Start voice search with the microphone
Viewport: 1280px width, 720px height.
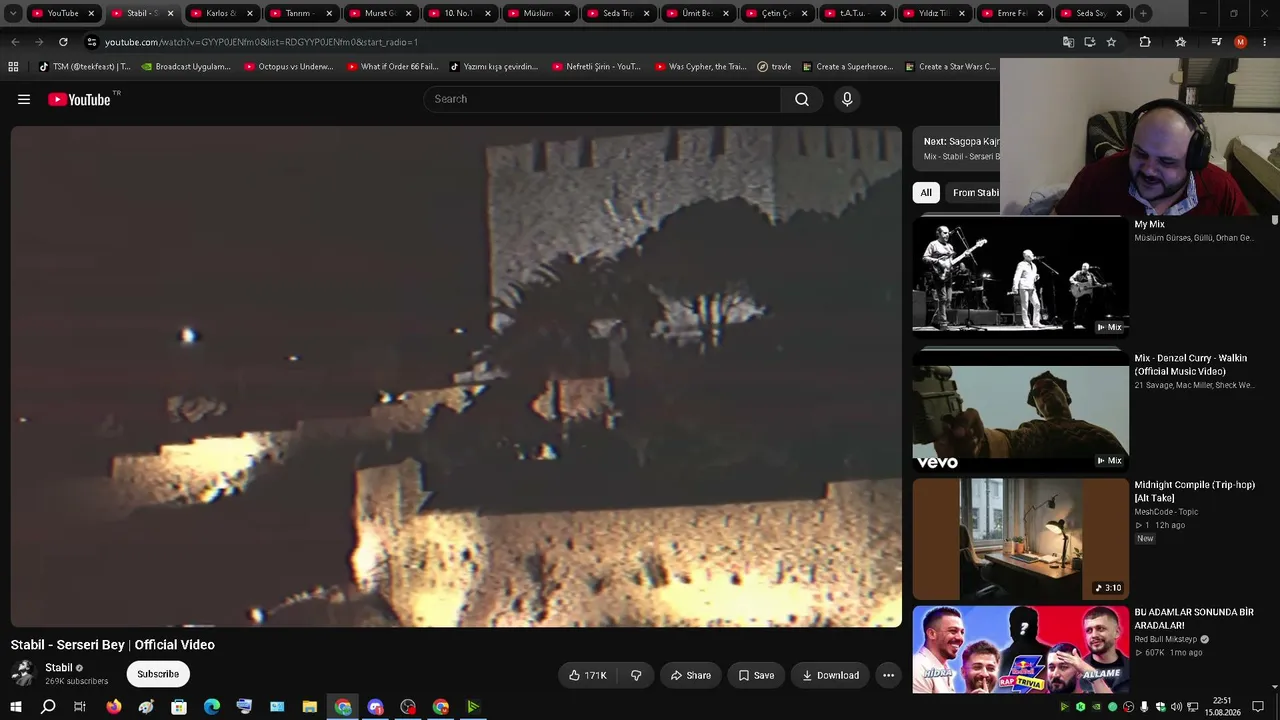point(847,99)
